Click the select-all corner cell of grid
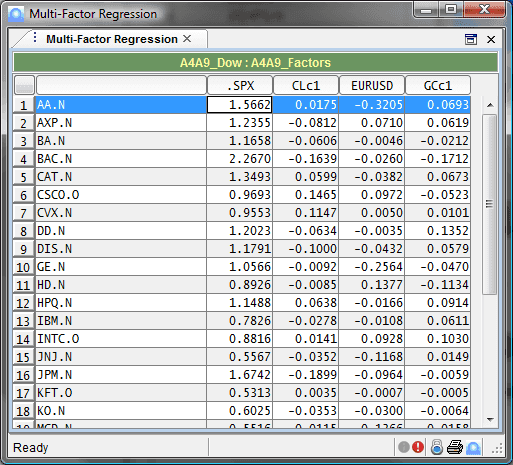 coord(24,85)
